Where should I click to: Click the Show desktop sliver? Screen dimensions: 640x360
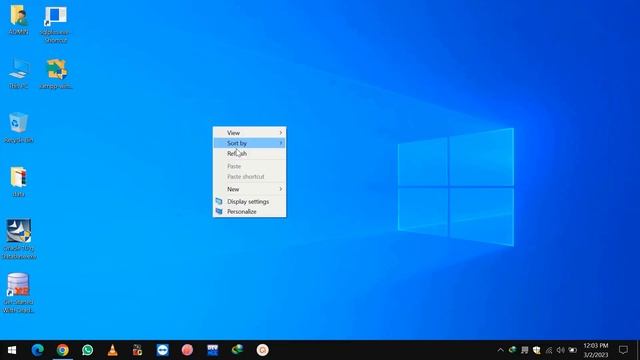638,350
